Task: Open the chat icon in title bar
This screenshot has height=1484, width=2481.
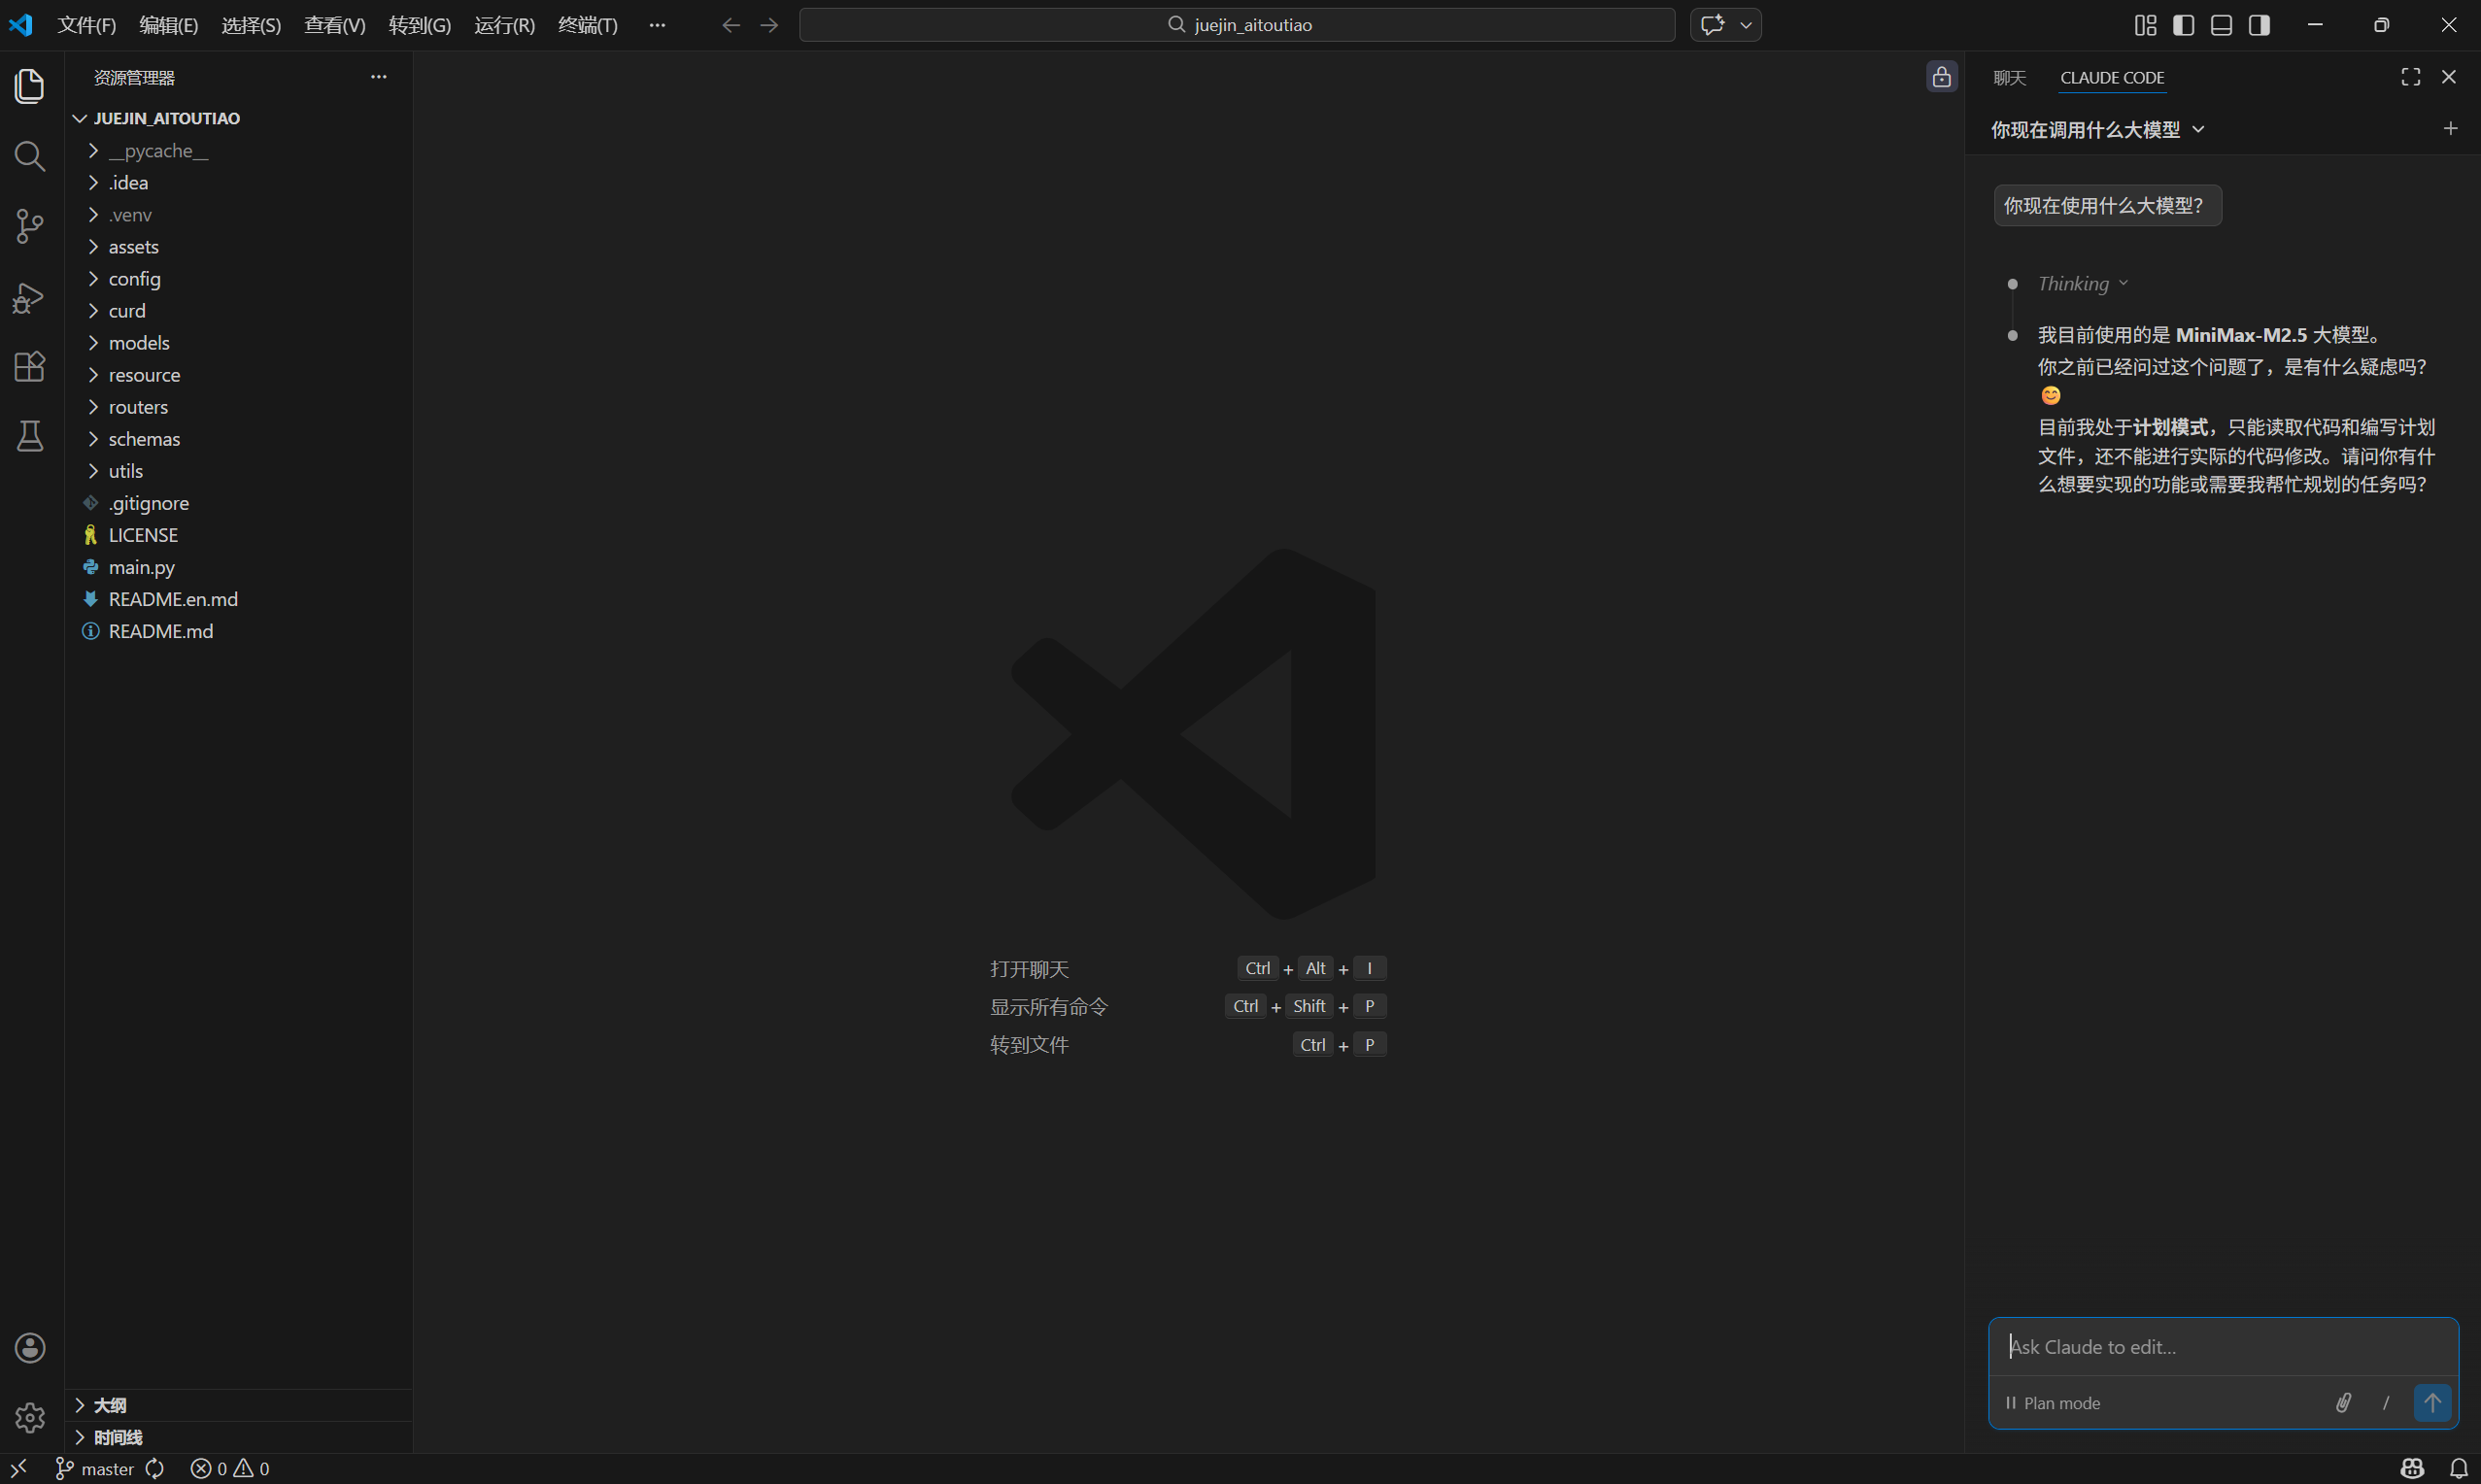Action: pos(1713,25)
